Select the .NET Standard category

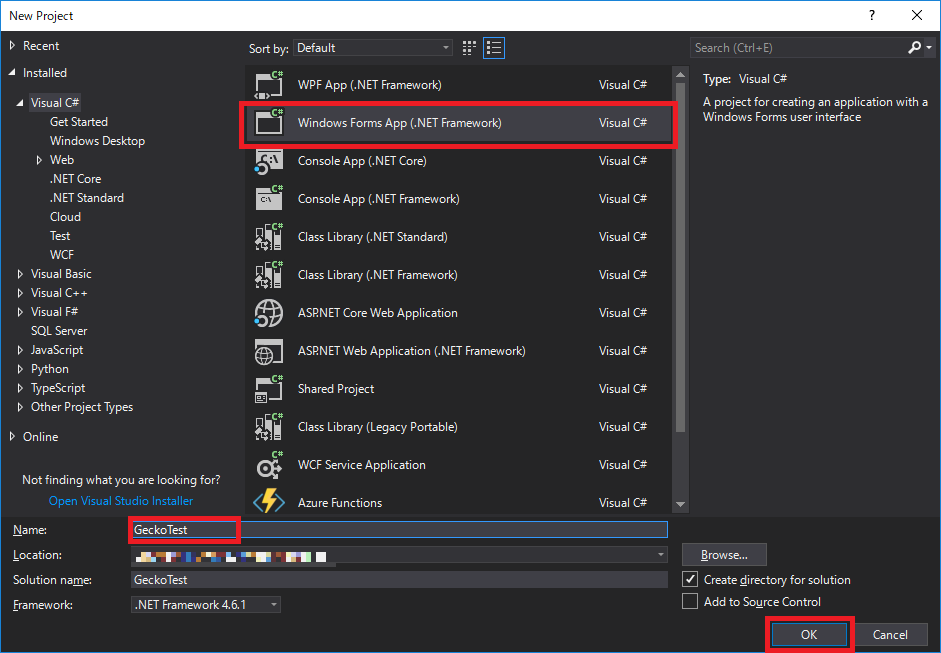pos(87,197)
